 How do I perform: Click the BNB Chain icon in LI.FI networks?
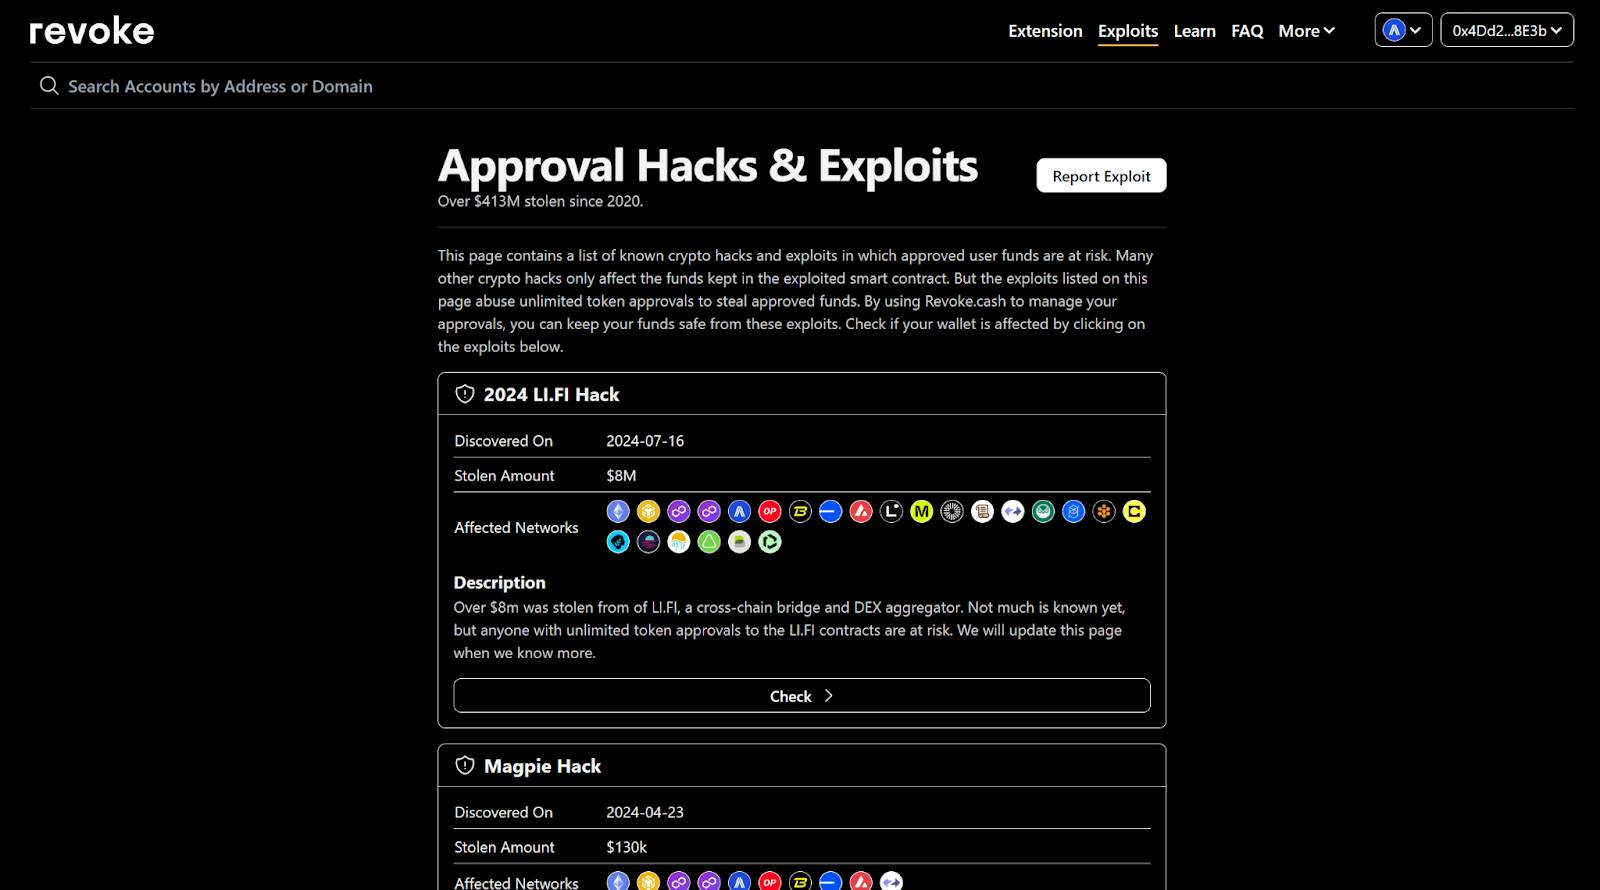click(x=648, y=512)
